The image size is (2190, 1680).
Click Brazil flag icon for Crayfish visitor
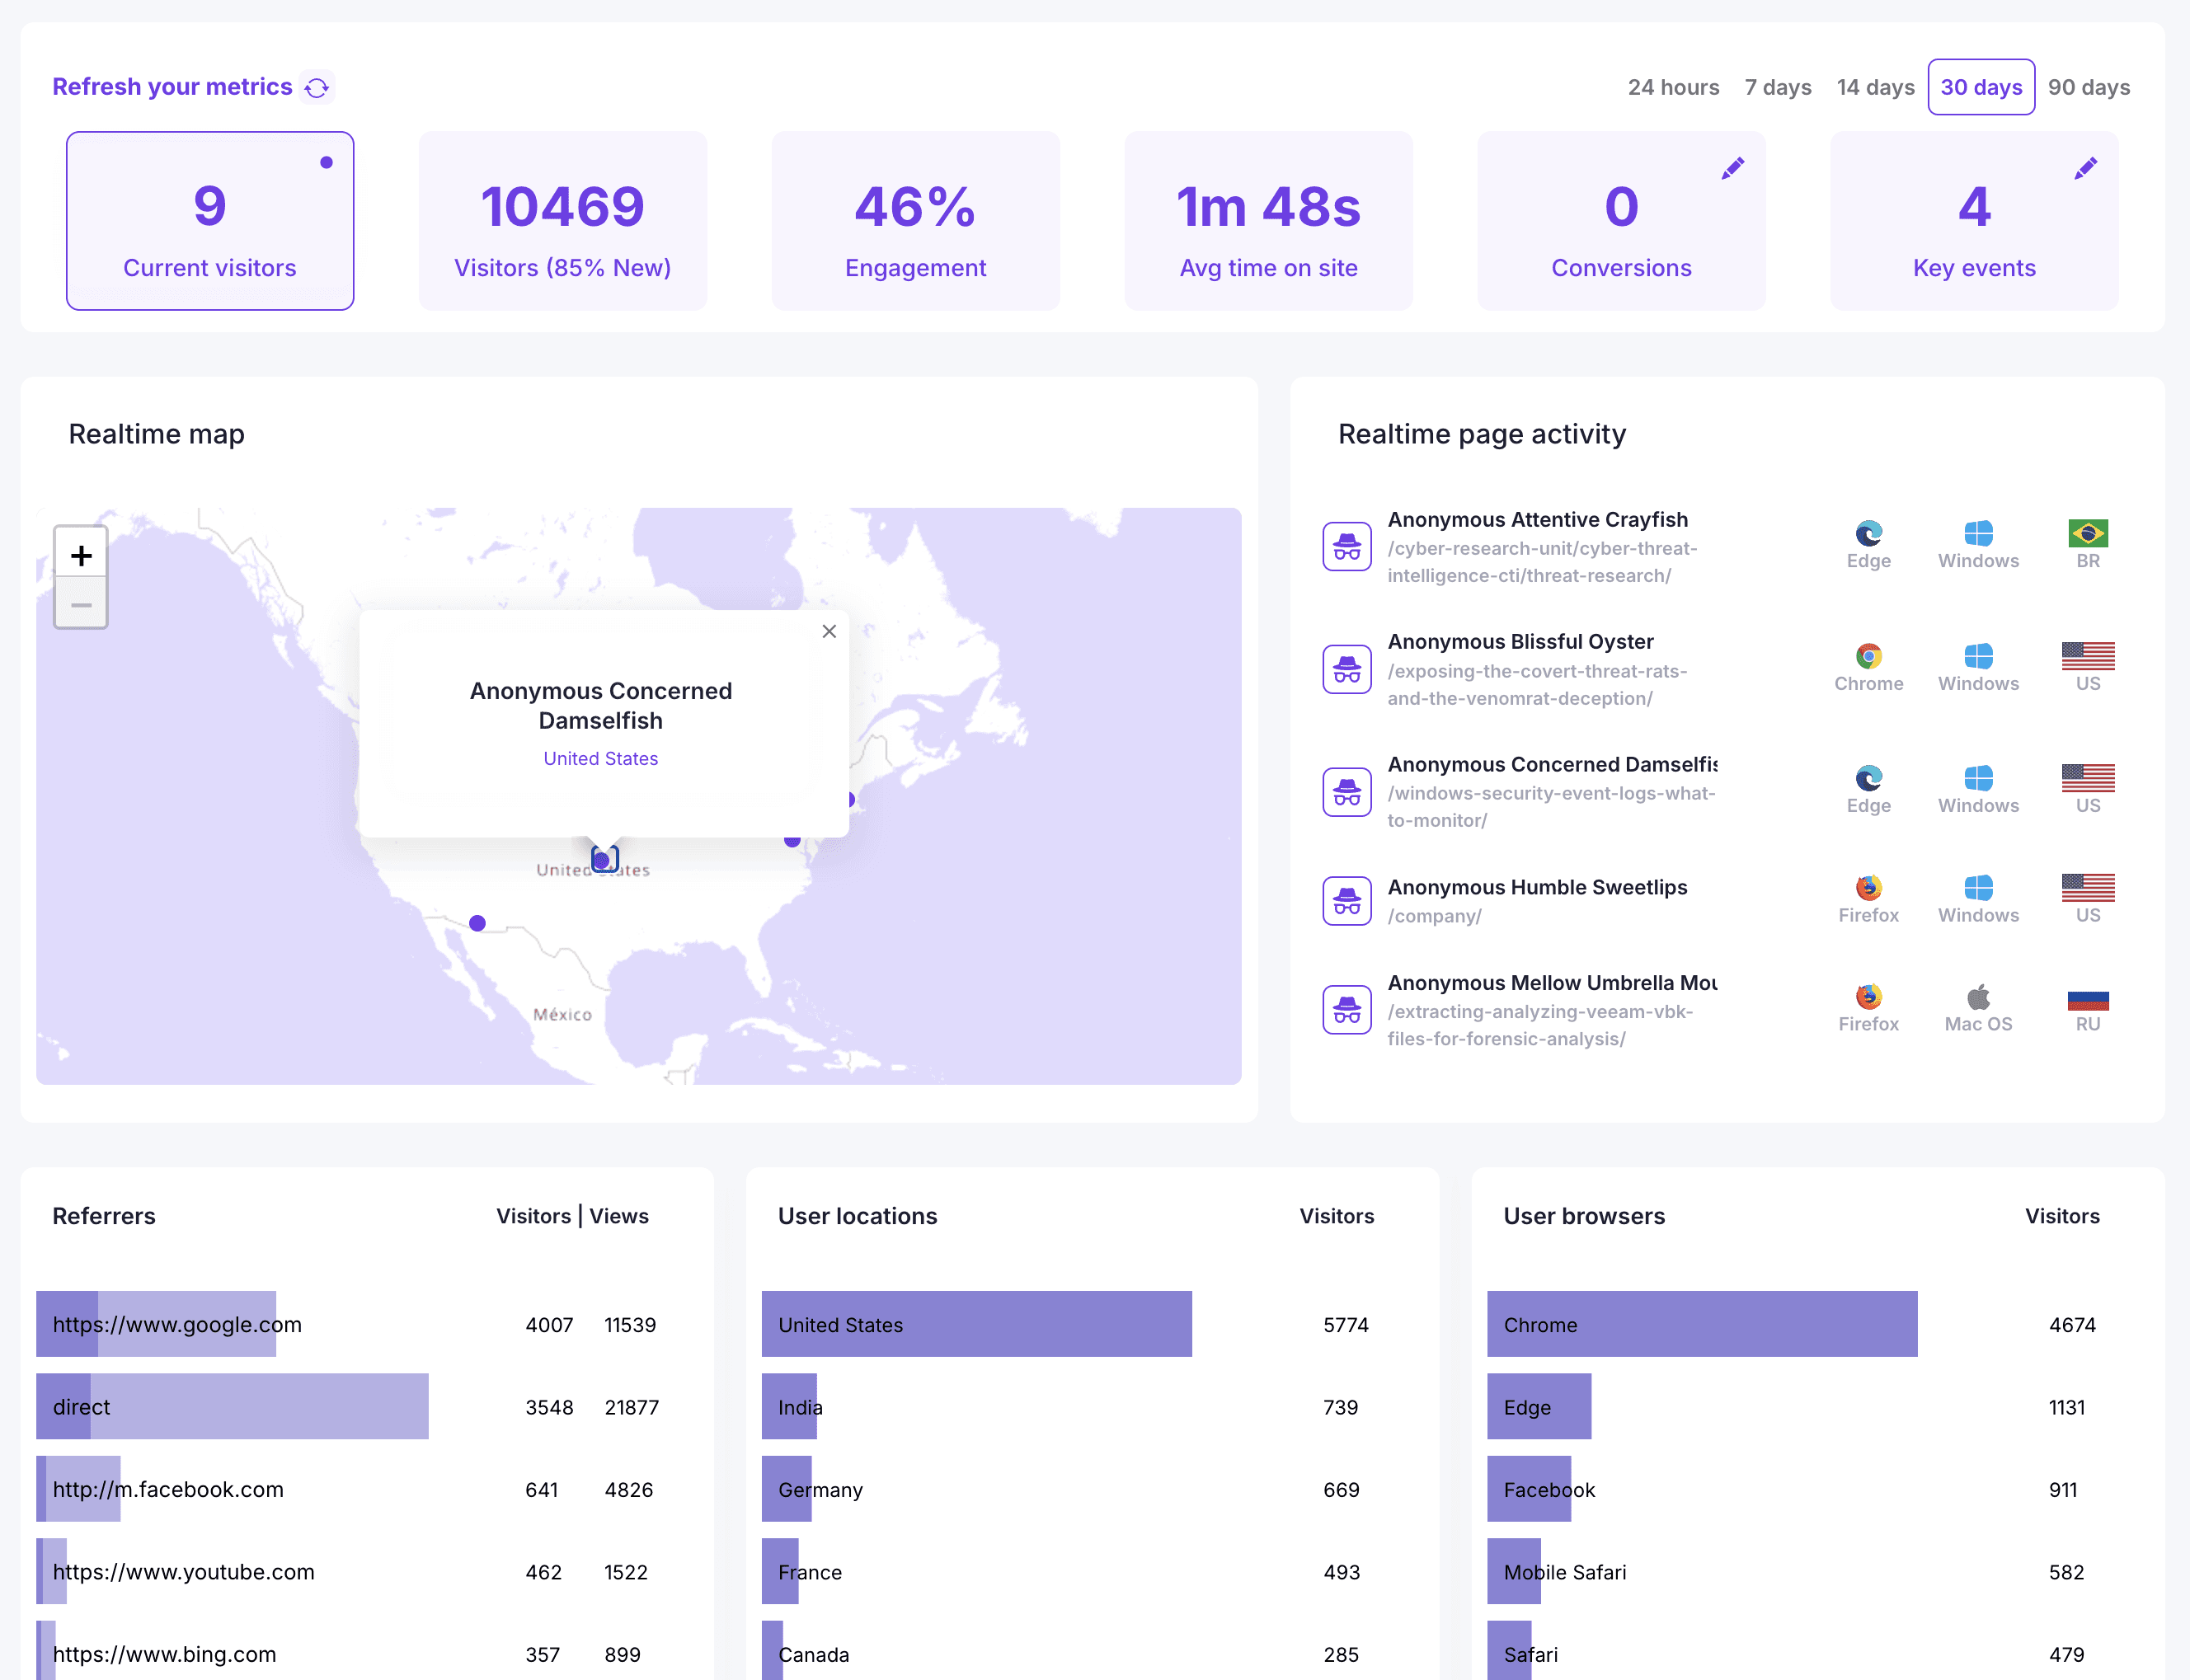coord(2088,533)
